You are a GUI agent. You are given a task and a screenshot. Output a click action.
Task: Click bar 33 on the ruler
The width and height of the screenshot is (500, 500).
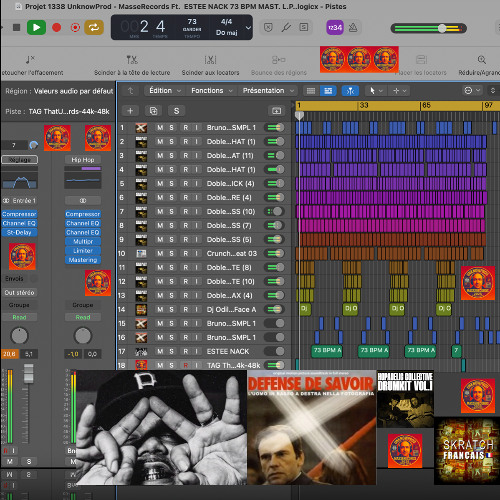point(364,105)
